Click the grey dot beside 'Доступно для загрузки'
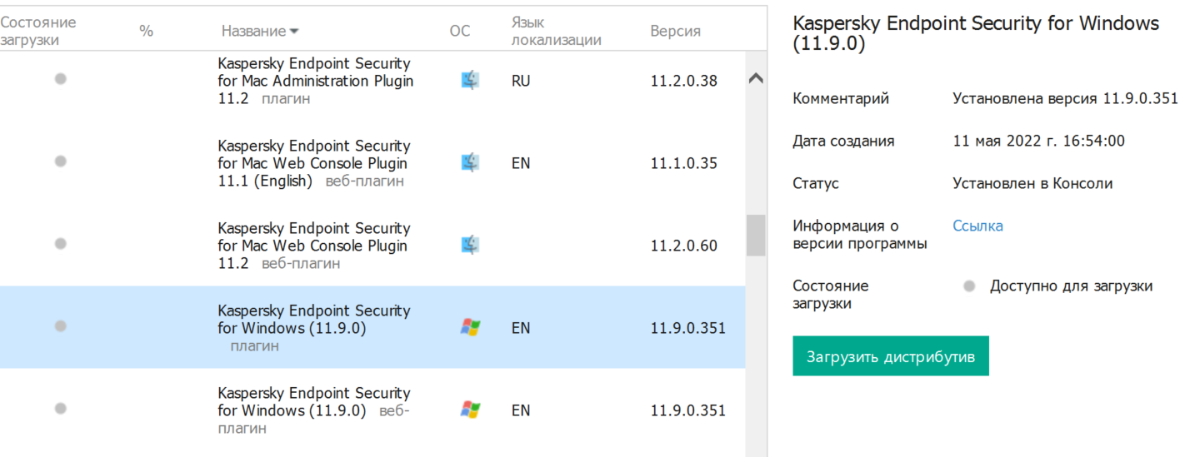 coord(968,287)
